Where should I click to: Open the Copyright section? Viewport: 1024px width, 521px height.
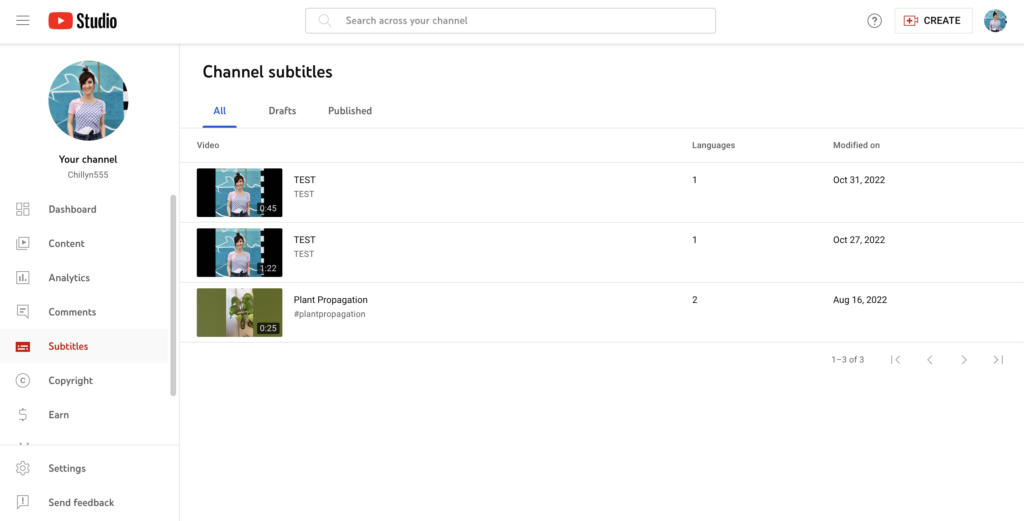[70, 381]
